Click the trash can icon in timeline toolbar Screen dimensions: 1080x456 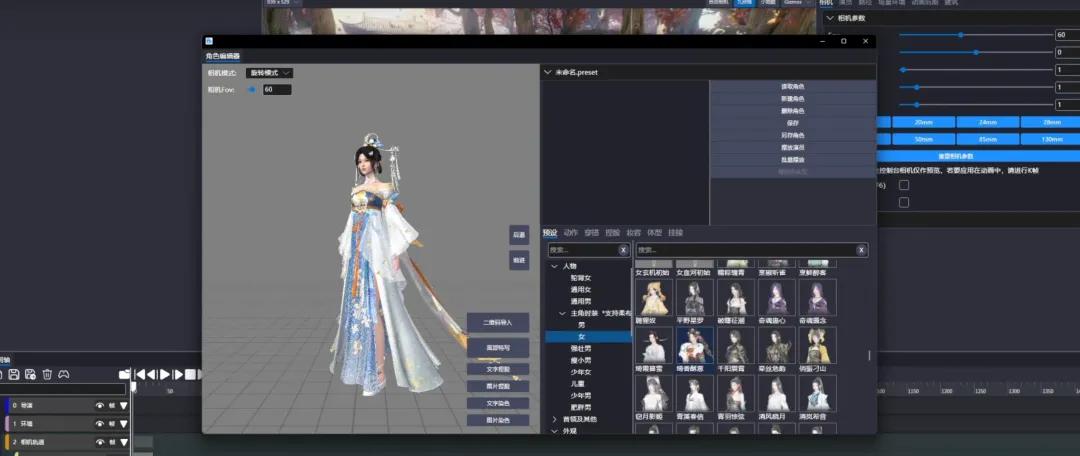(x=47, y=374)
